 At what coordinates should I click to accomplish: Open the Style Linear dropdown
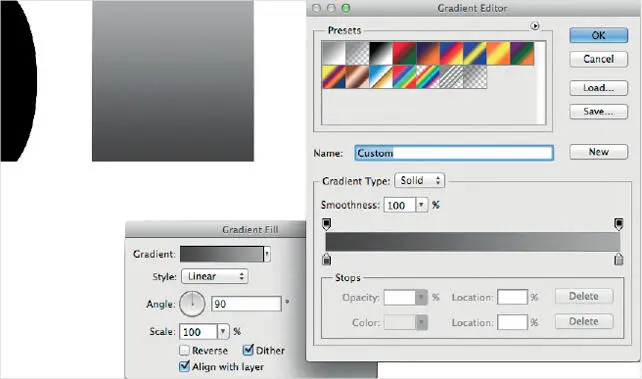(x=215, y=276)
